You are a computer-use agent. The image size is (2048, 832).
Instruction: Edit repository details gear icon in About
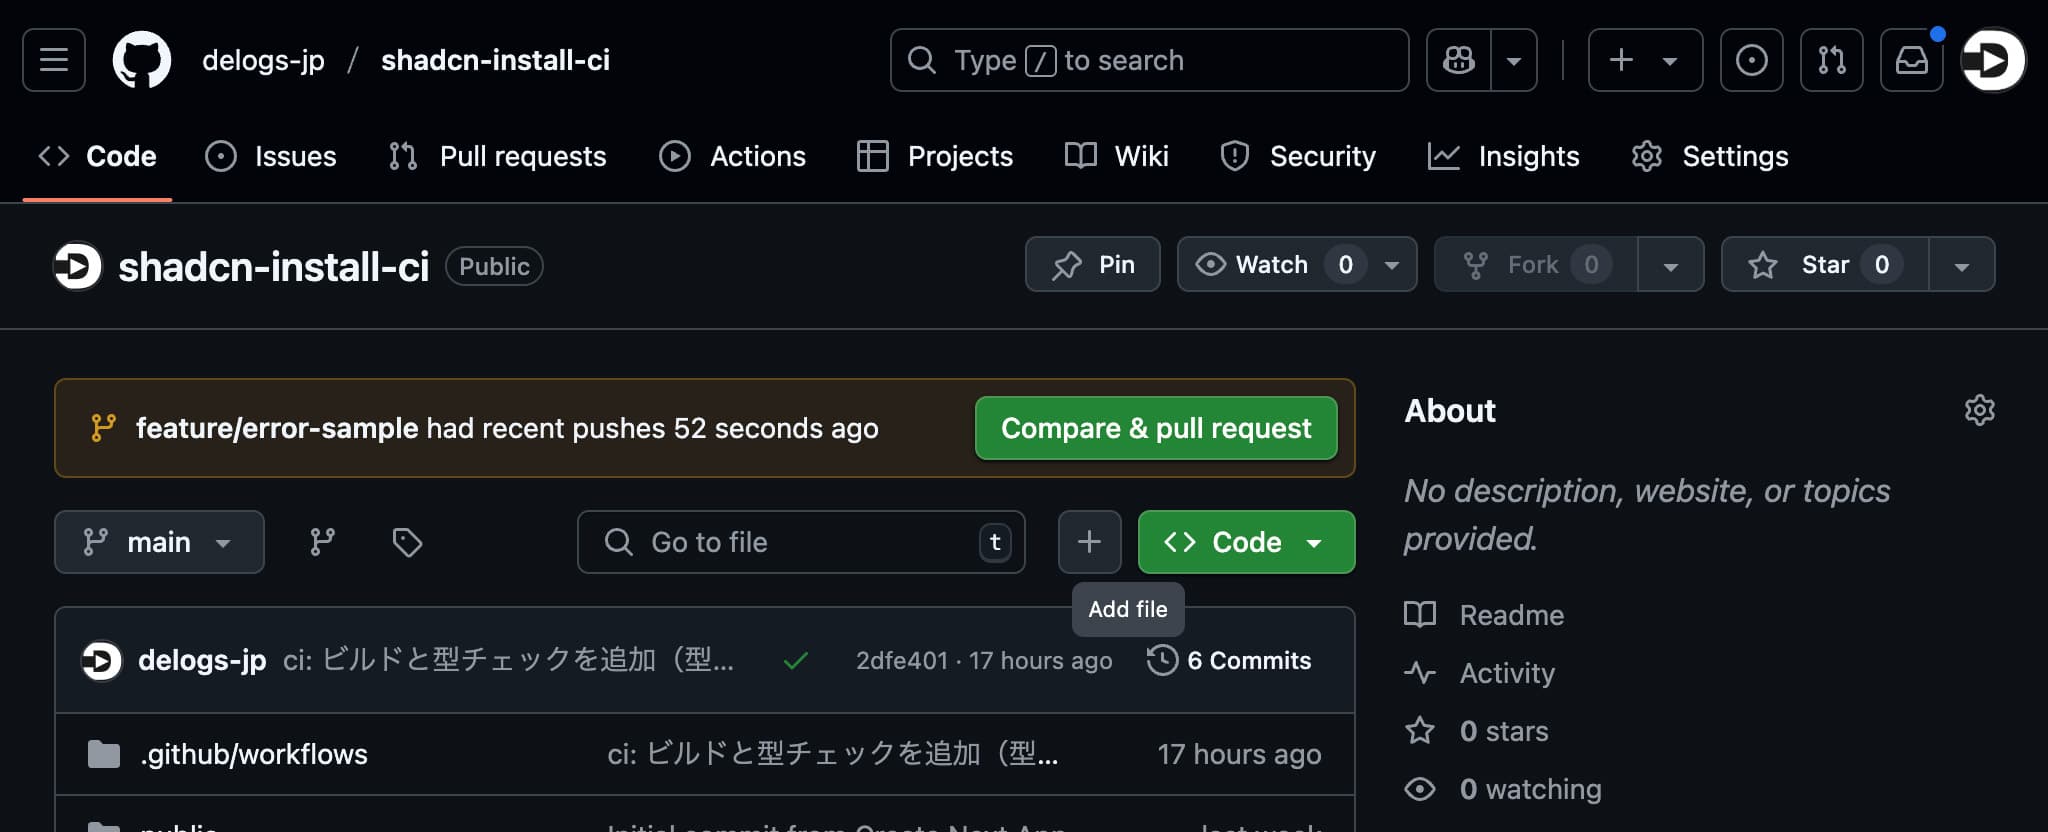coord(1979,410)
